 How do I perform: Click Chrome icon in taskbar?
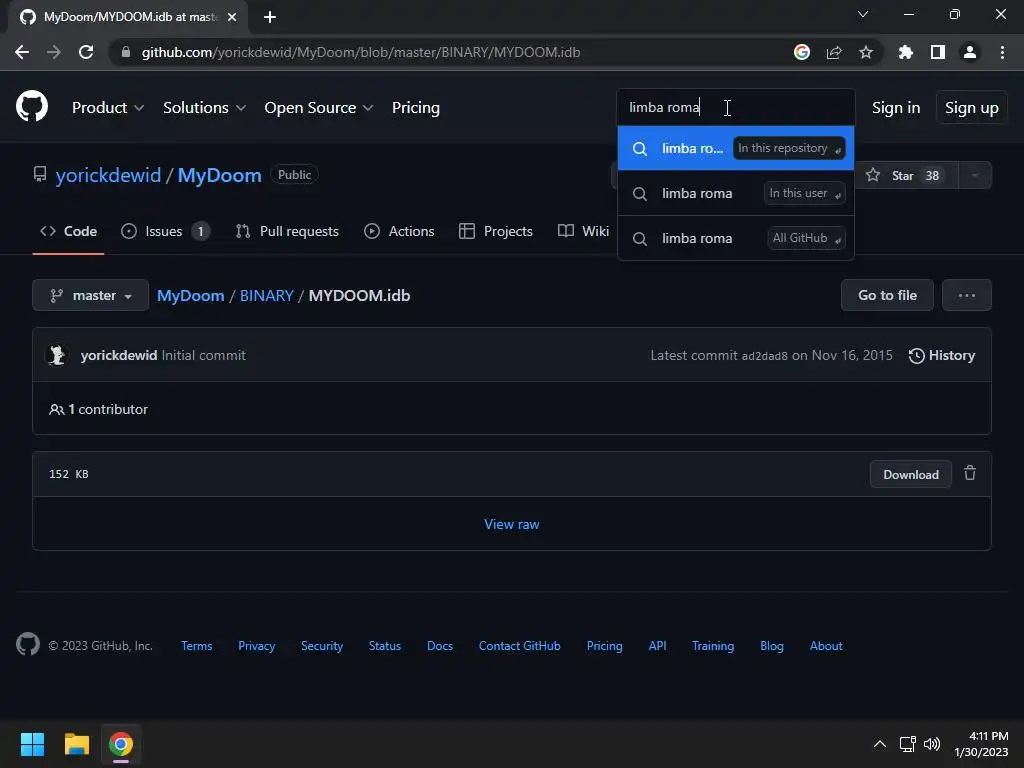[121, 744]
